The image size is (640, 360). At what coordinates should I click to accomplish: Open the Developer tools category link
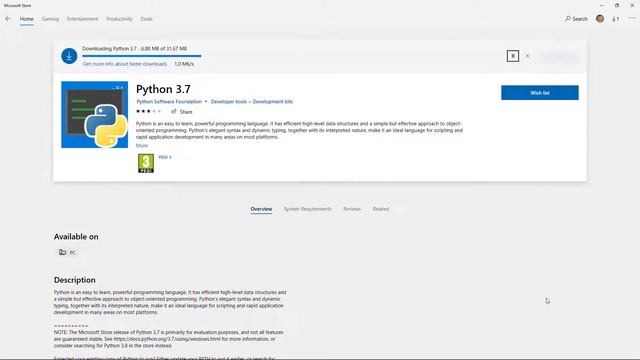tap(229, 102)
